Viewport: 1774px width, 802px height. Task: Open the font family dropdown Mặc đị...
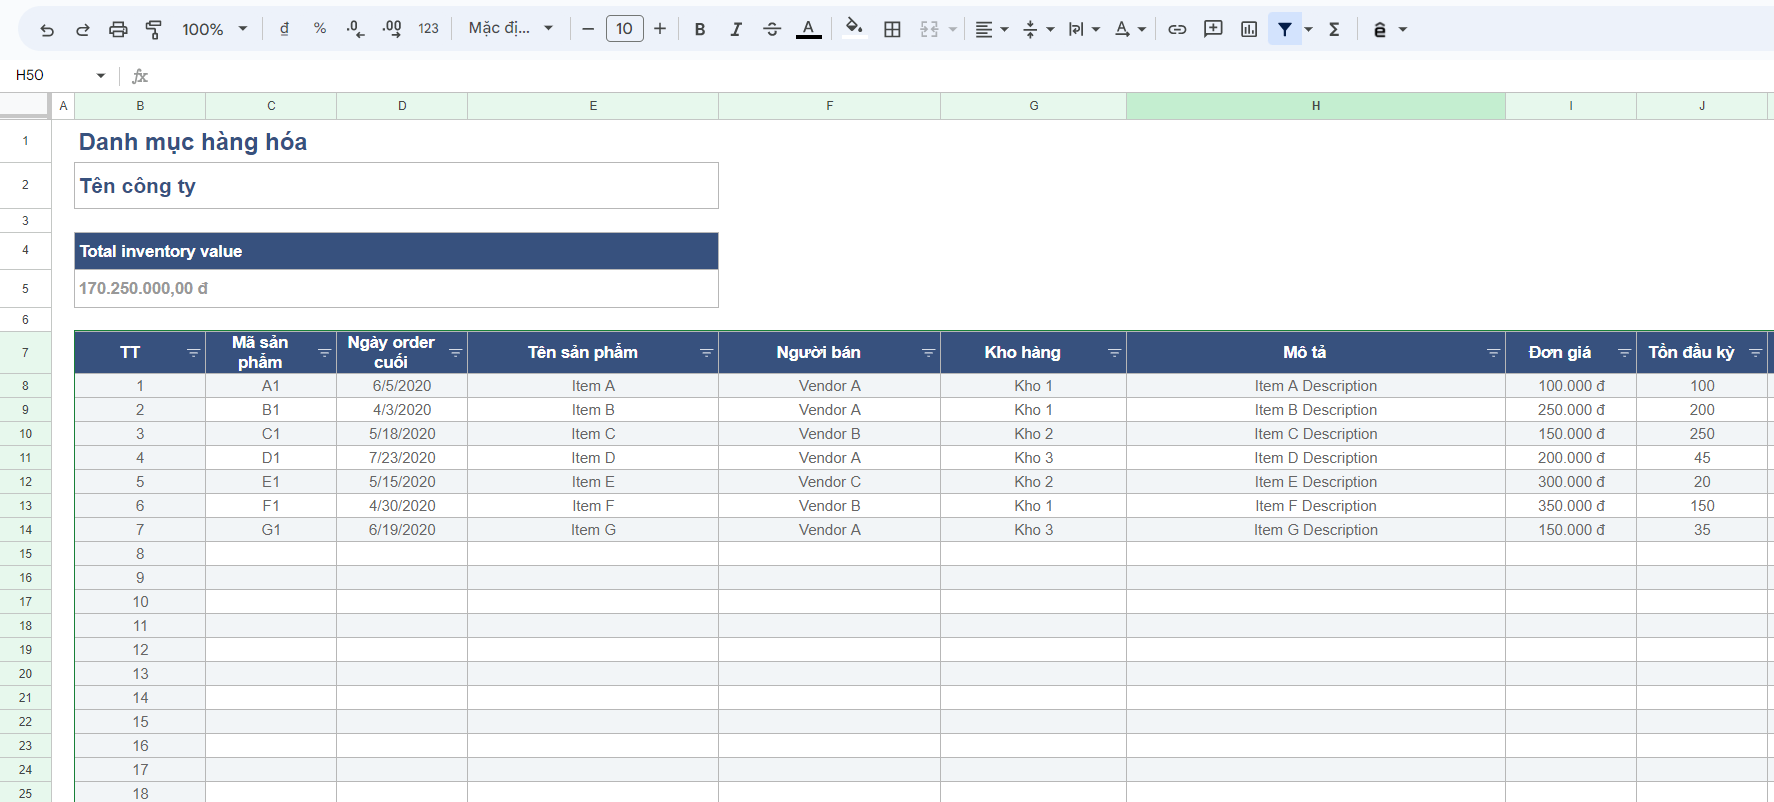point(510,29)
